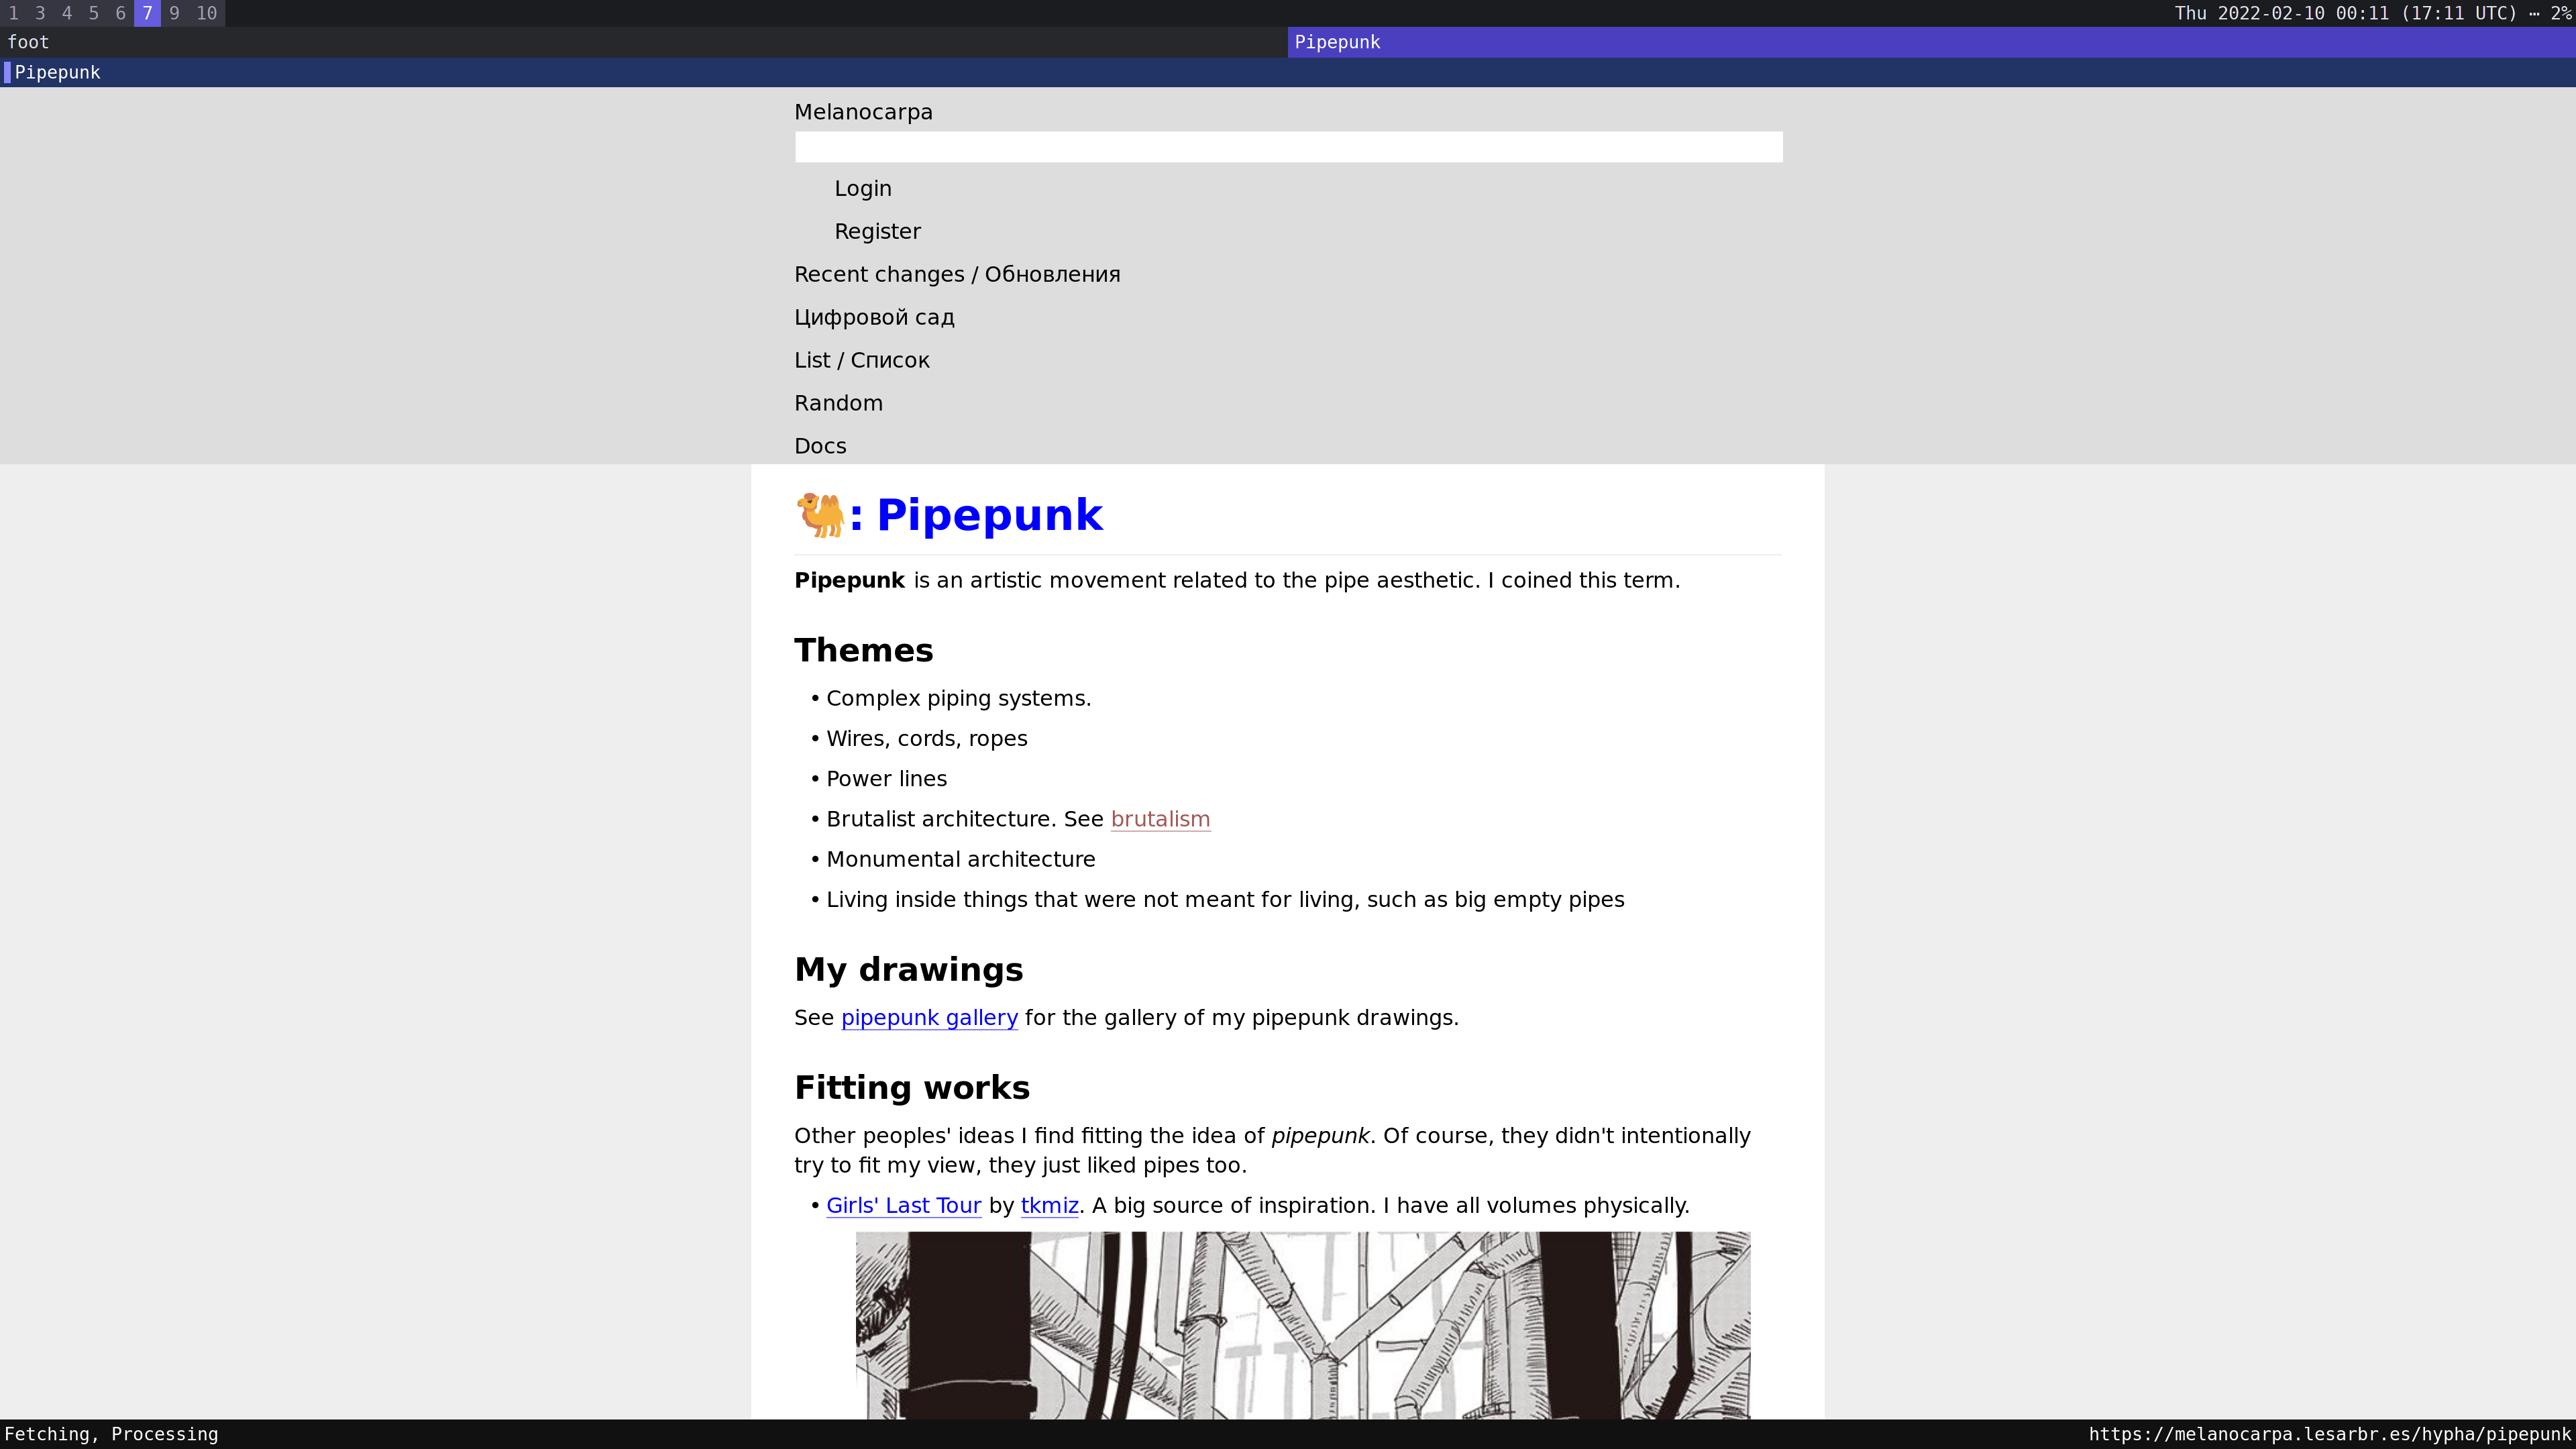Go to a Random page
2576x1449 pixels.
[x=838, y=404]
